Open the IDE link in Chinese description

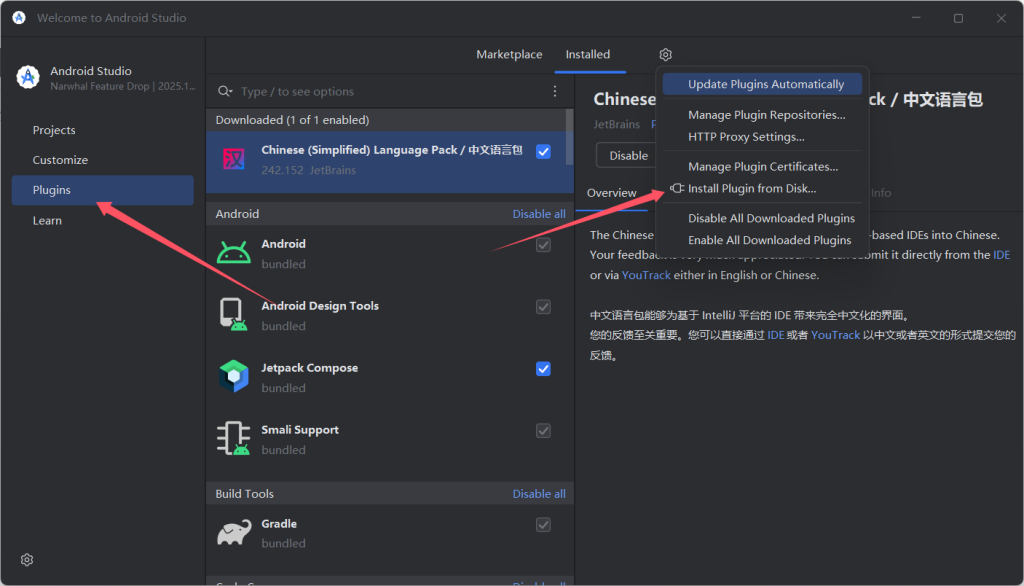coord(775,335)
